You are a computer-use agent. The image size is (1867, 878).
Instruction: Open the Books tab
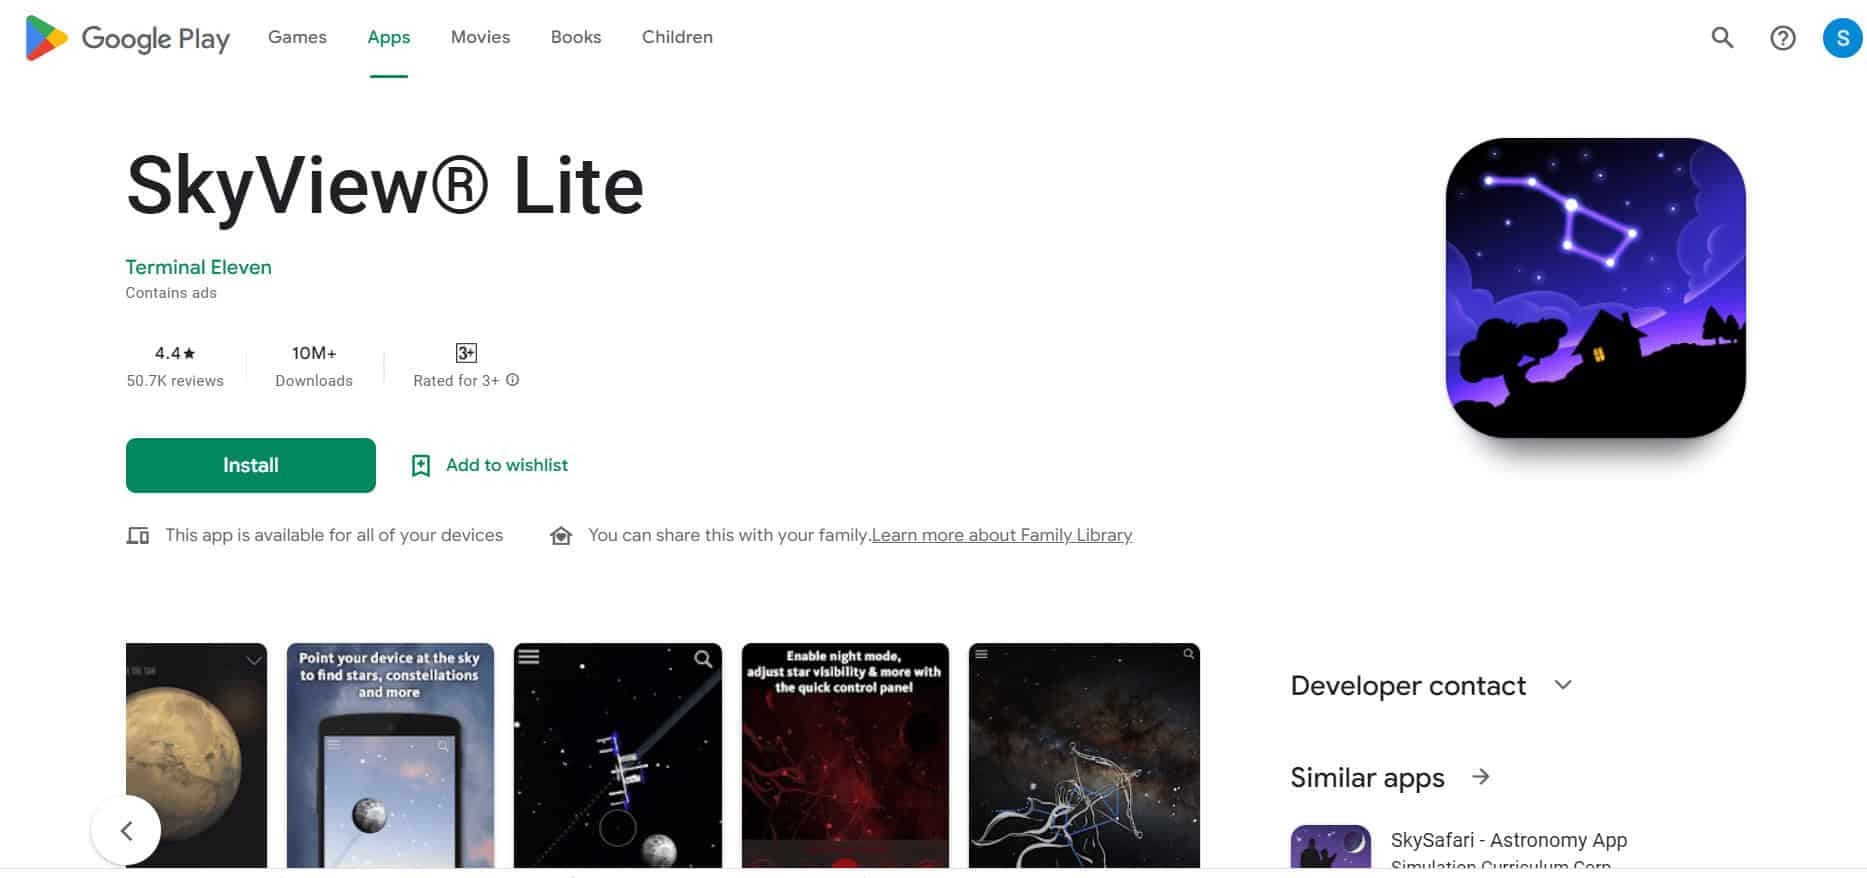point(576,37)
